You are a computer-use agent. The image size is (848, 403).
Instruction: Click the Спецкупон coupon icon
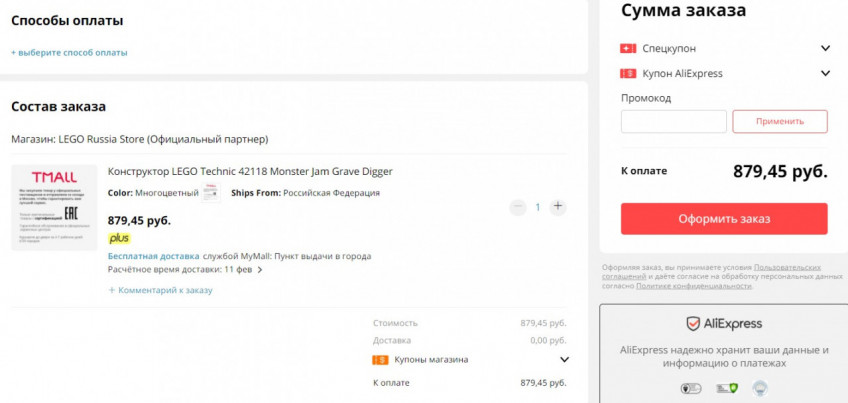point(628,48)
